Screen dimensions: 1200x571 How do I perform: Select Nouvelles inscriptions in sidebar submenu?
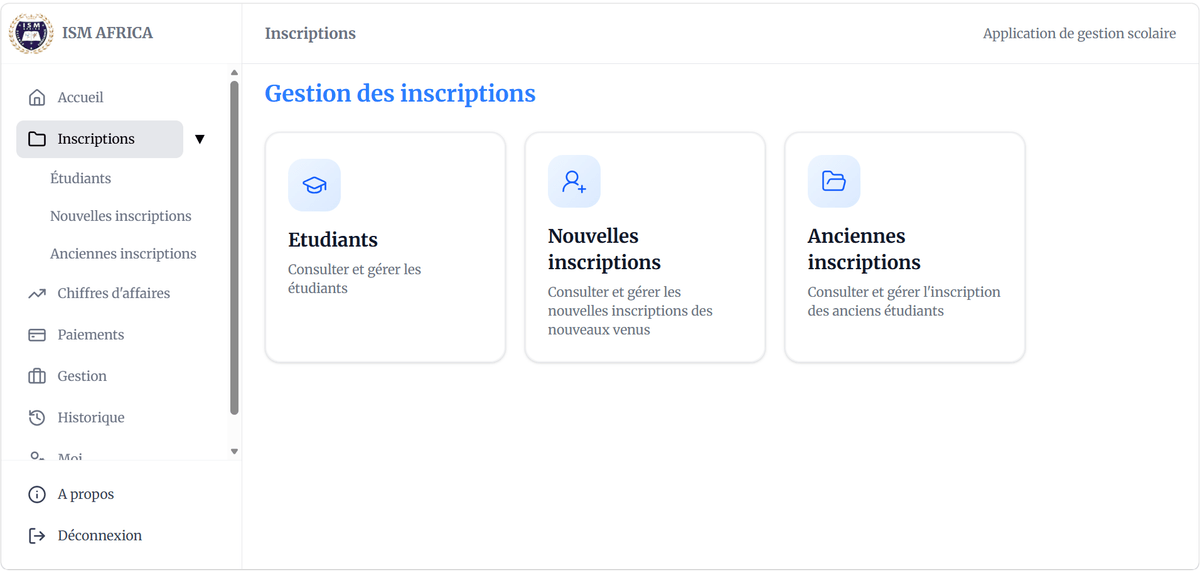tap(121, 216)
